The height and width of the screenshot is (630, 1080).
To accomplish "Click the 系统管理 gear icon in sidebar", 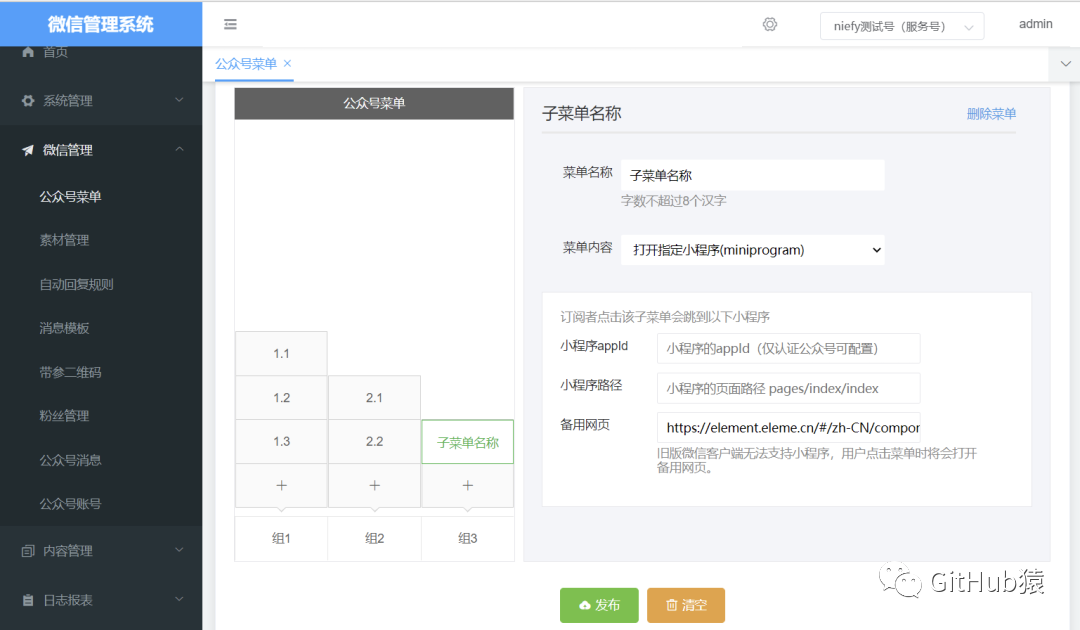I will point(29,100).
